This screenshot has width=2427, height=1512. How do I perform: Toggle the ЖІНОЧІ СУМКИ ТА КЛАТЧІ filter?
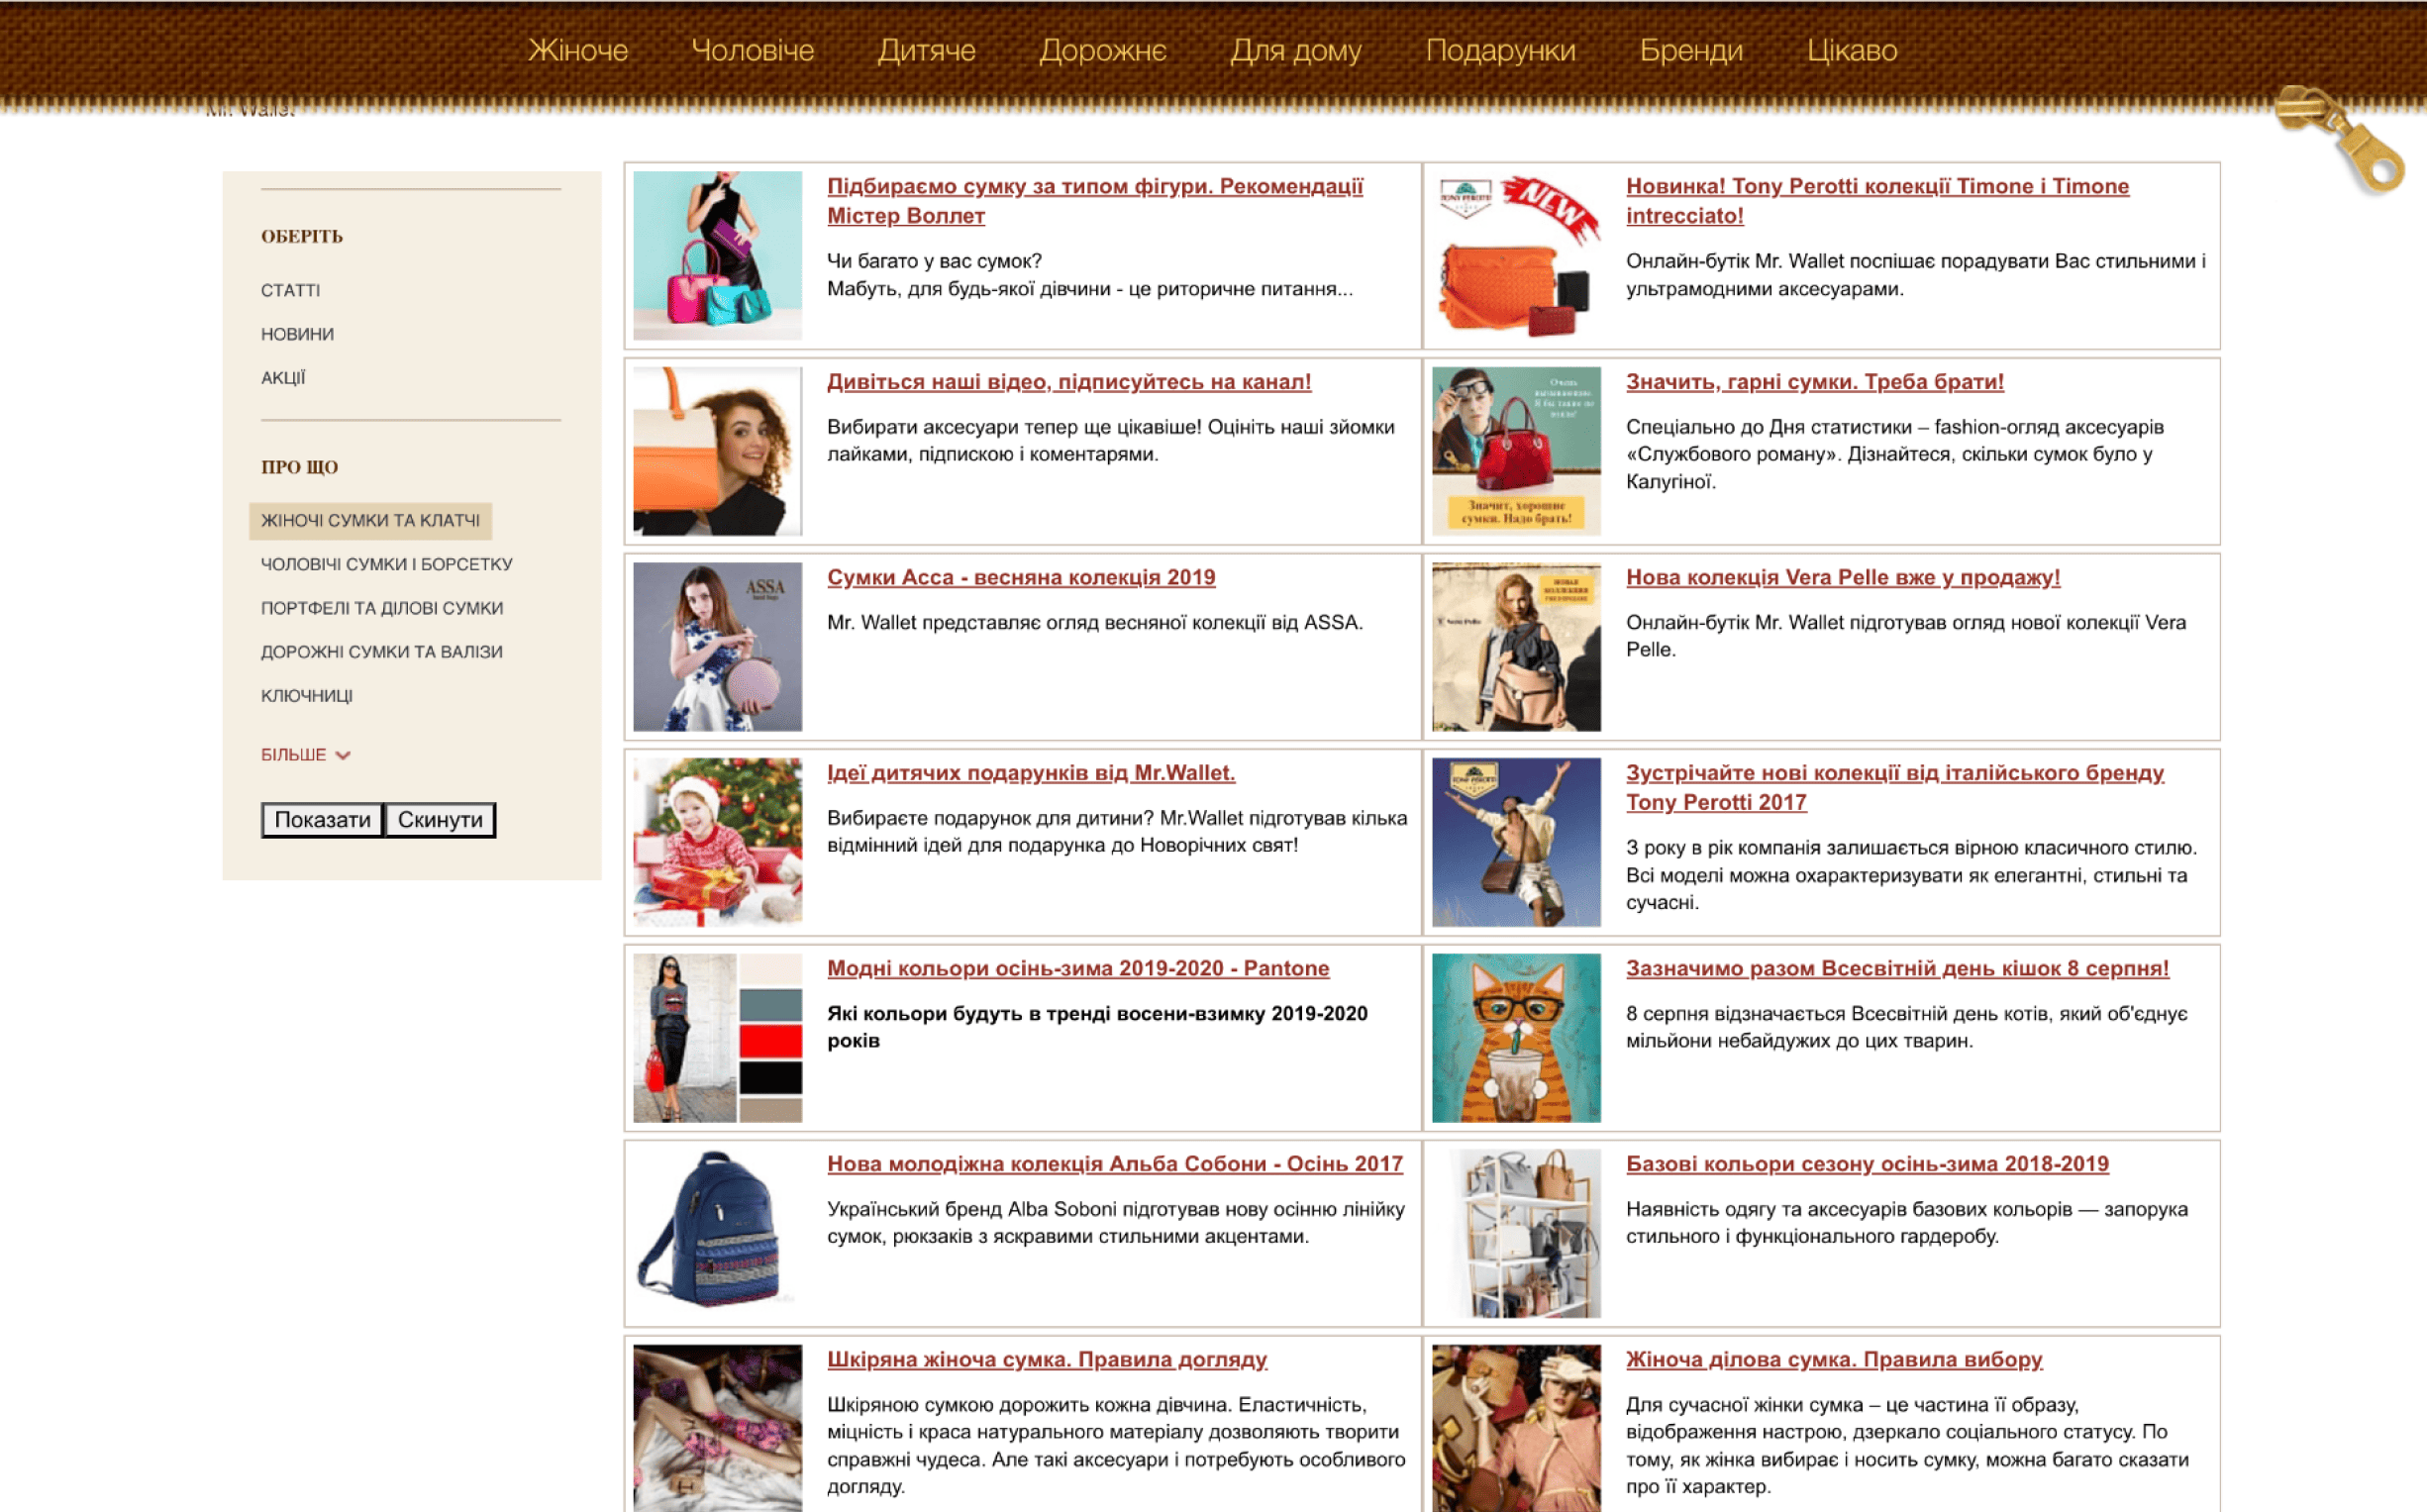pyautogui.click(x=370, y=521)
